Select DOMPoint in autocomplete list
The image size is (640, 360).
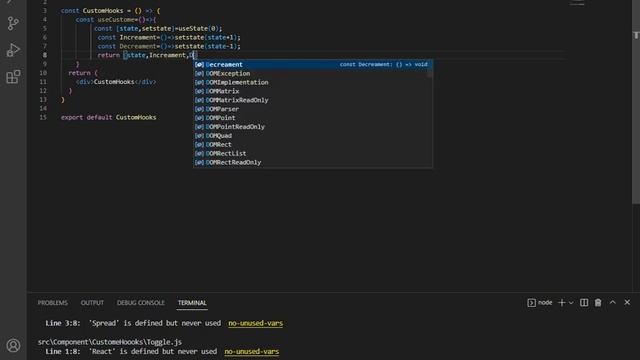[312, 118]
